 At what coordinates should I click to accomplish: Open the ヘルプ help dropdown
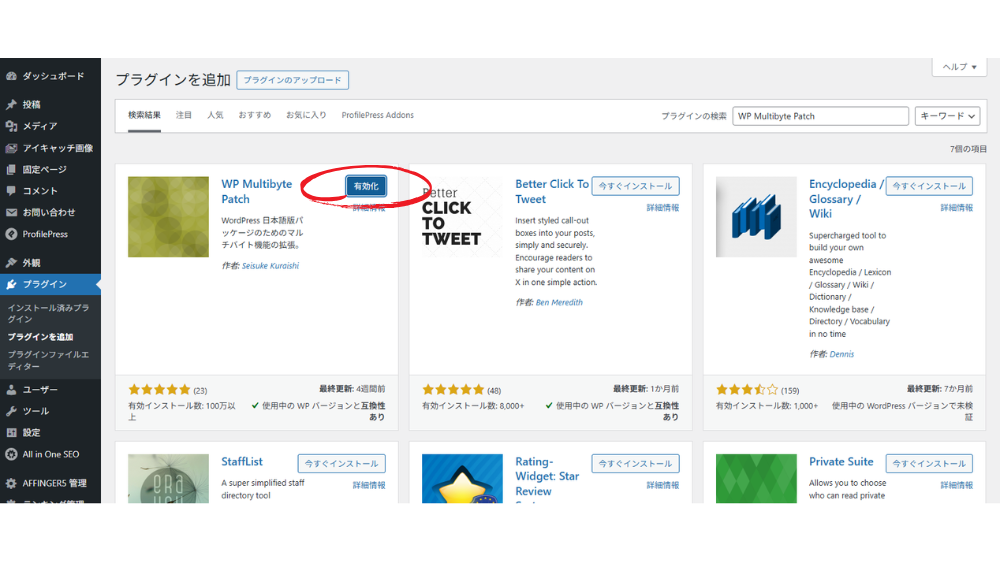959,66
